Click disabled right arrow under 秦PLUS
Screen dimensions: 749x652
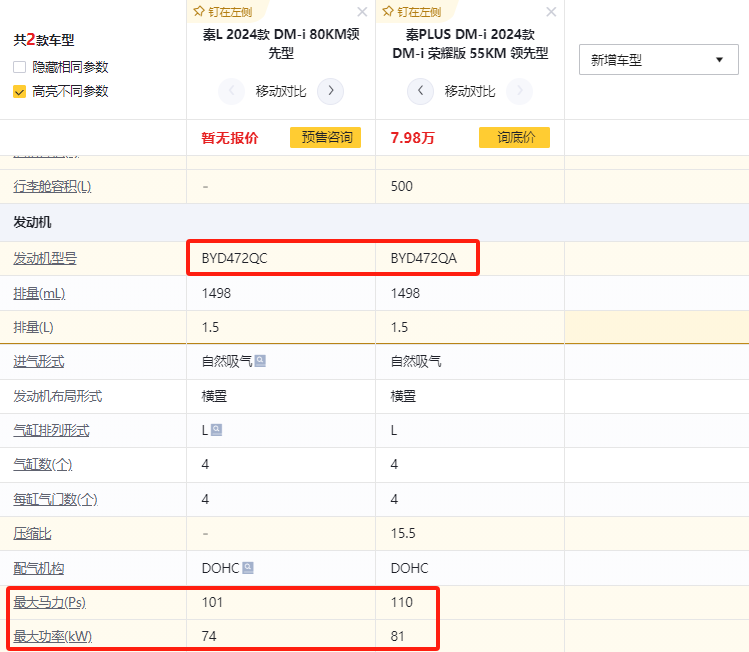(x=520, y=91)
